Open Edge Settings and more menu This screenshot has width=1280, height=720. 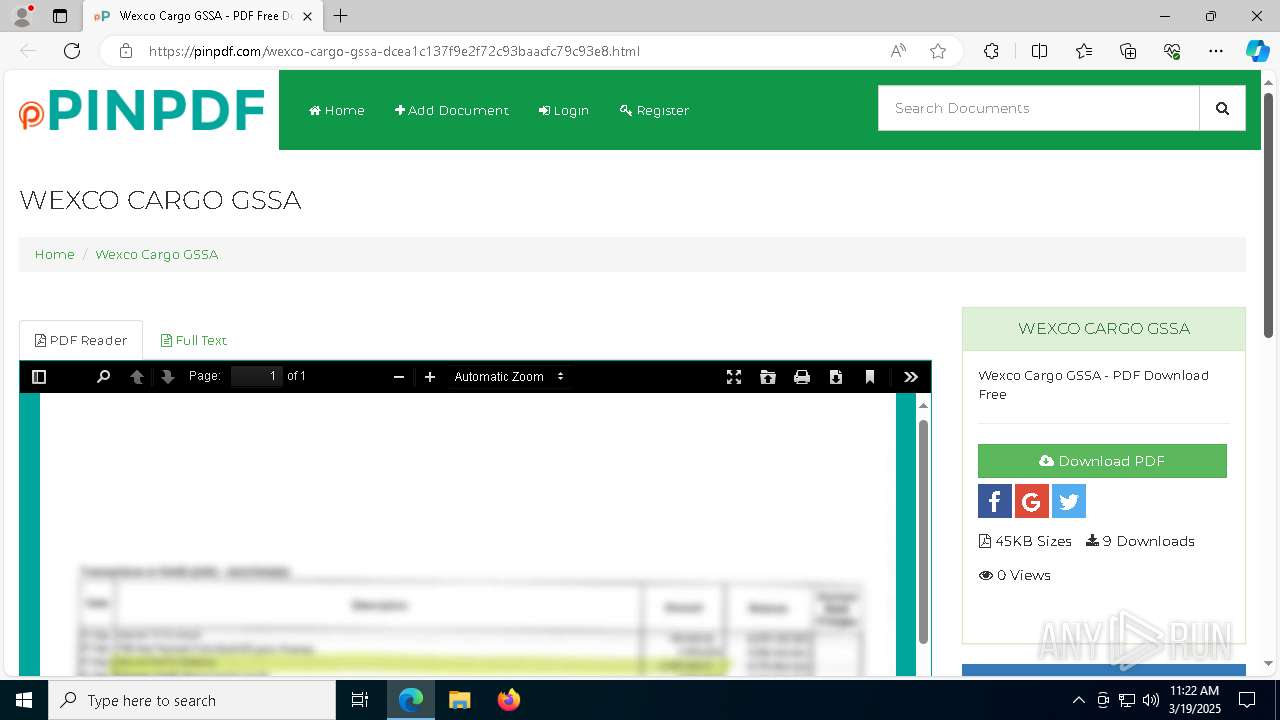click(x=1216, y=51)
